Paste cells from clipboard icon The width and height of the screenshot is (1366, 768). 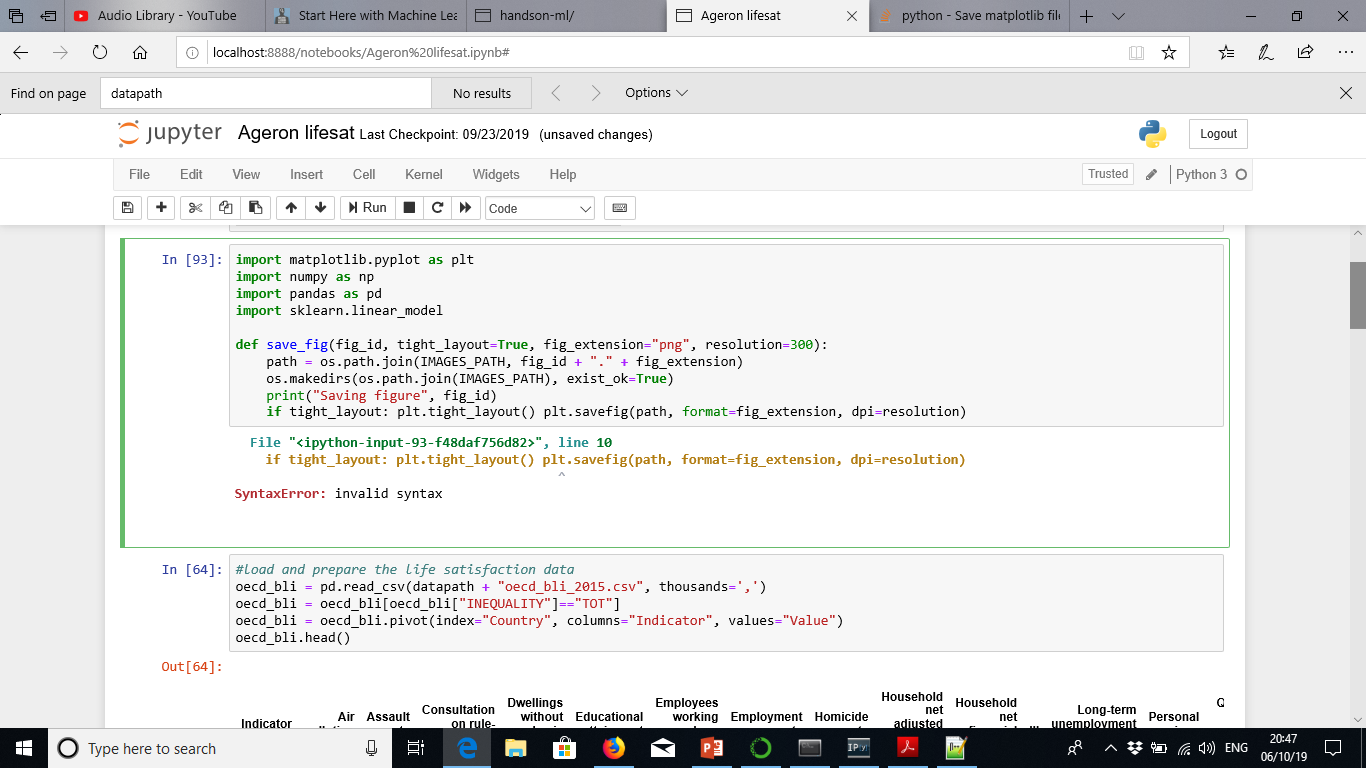click(x=256, y=208)
